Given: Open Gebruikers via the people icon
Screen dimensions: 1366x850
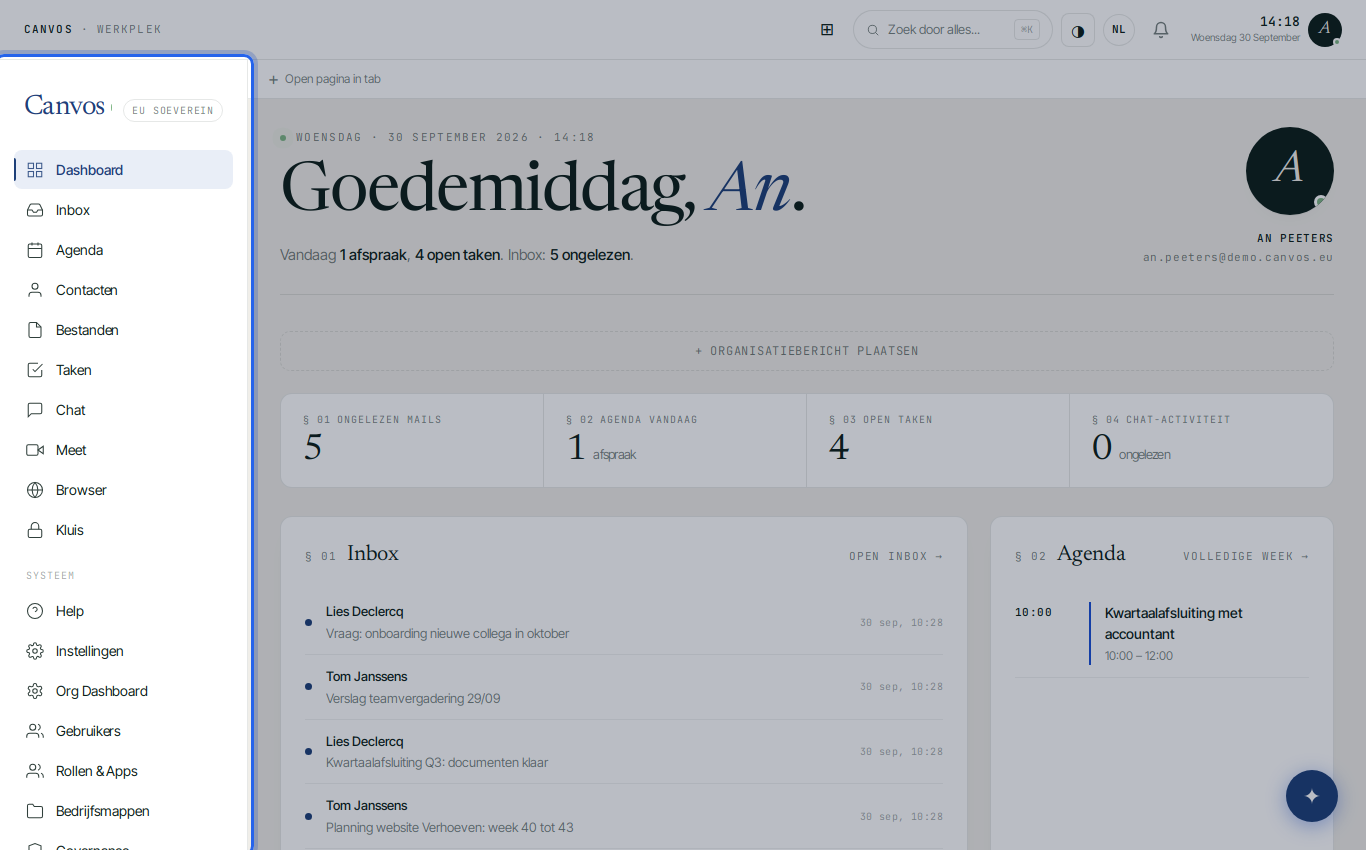Looking at the screenshot, I should pyautogui.click(x=35, y=731).
